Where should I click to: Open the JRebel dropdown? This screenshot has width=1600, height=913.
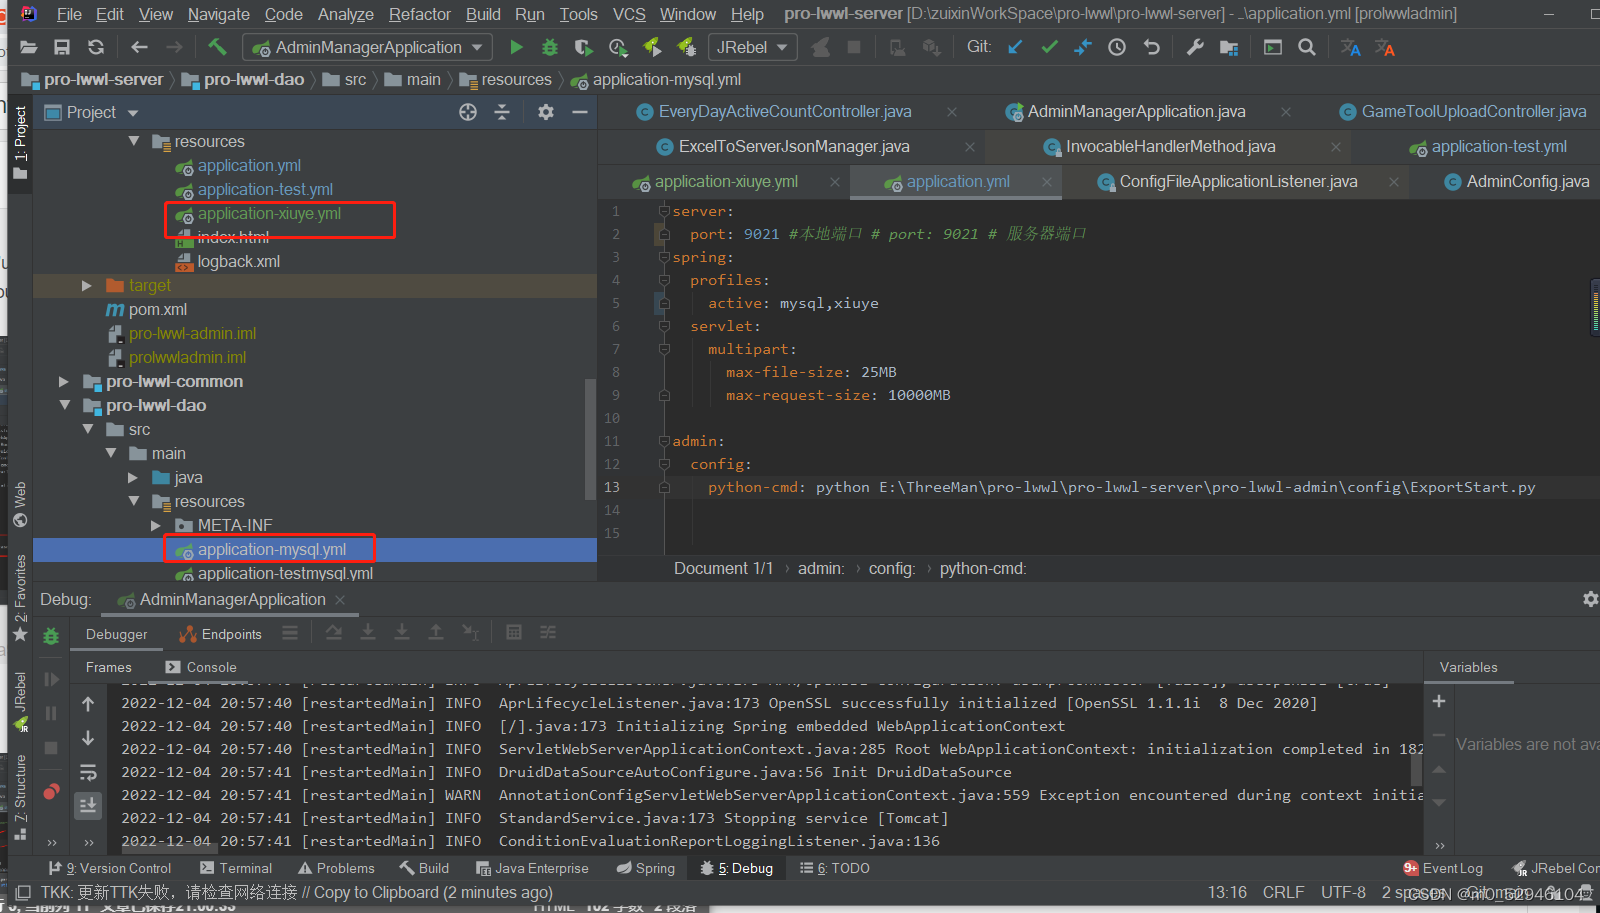(x=752, y=47)
